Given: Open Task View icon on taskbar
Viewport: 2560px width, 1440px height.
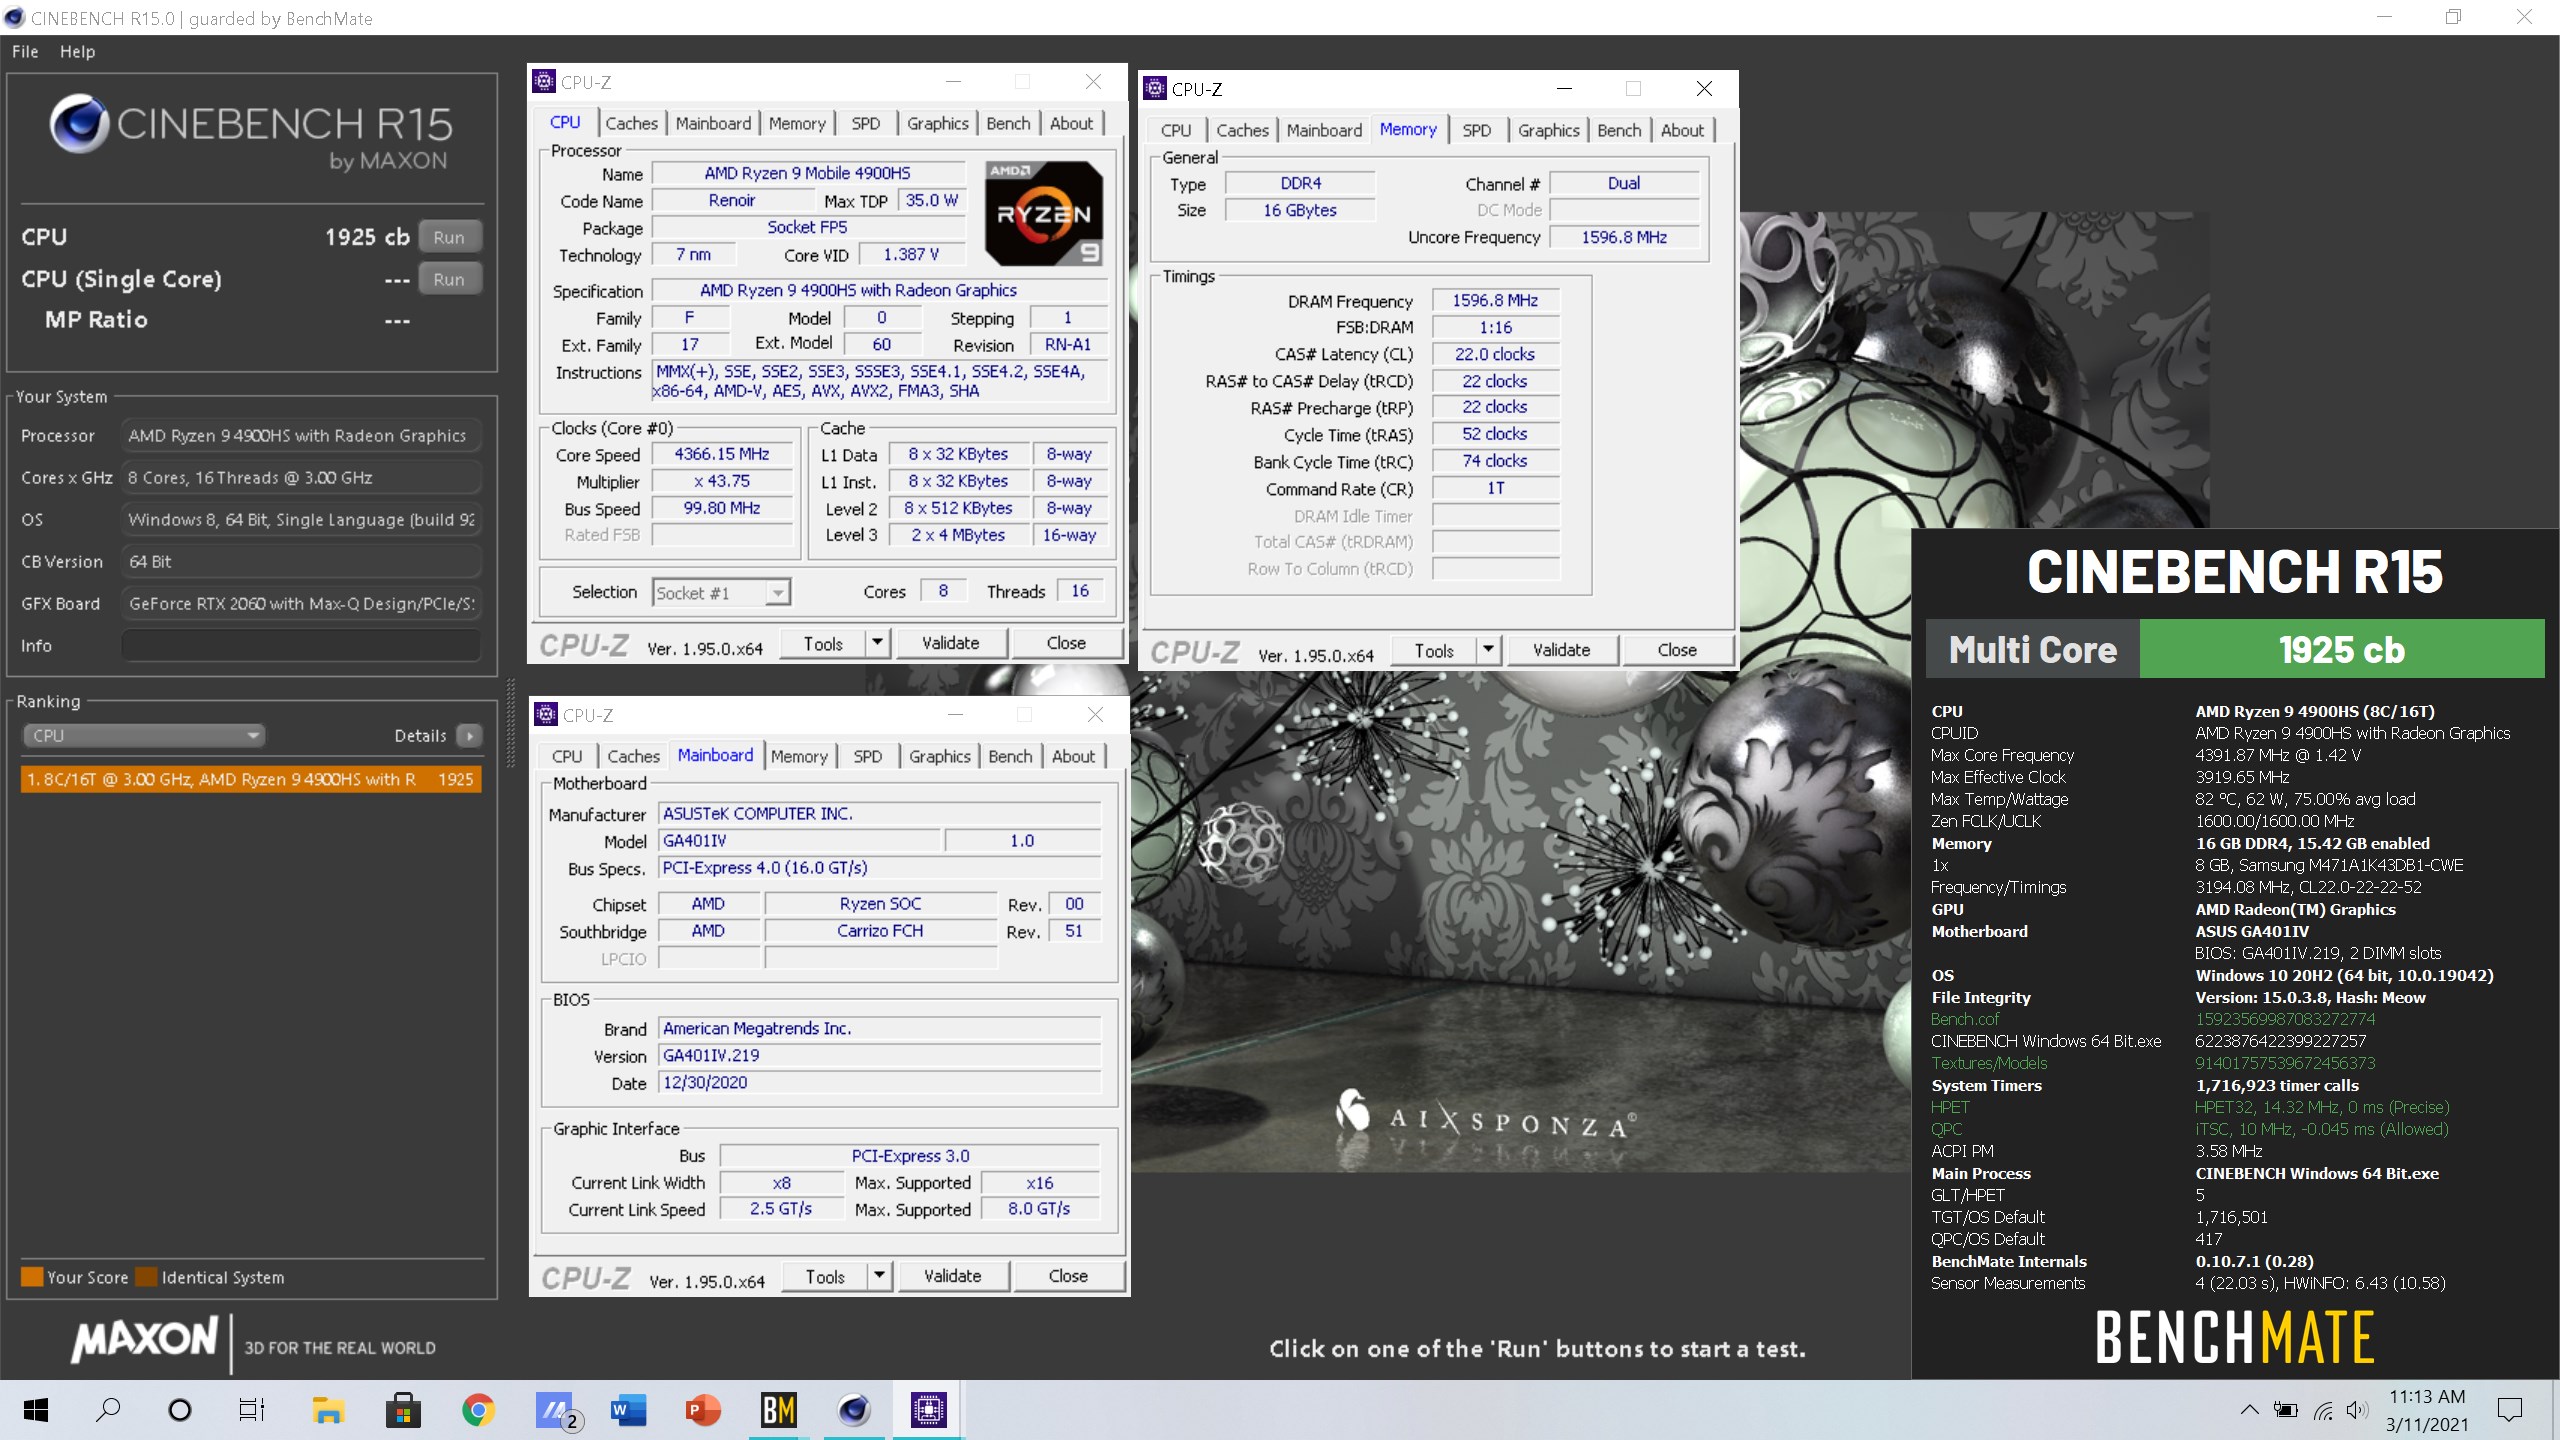Looking at the screenshot, I should point(252,1410).
